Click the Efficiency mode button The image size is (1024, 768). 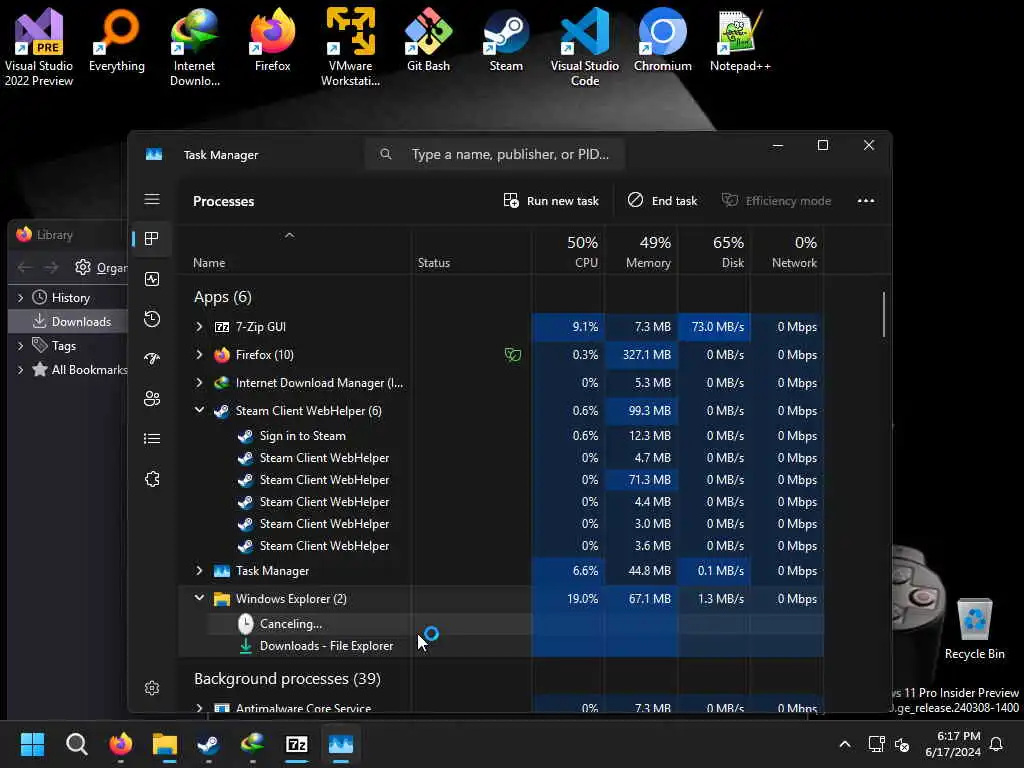(776, 201)
